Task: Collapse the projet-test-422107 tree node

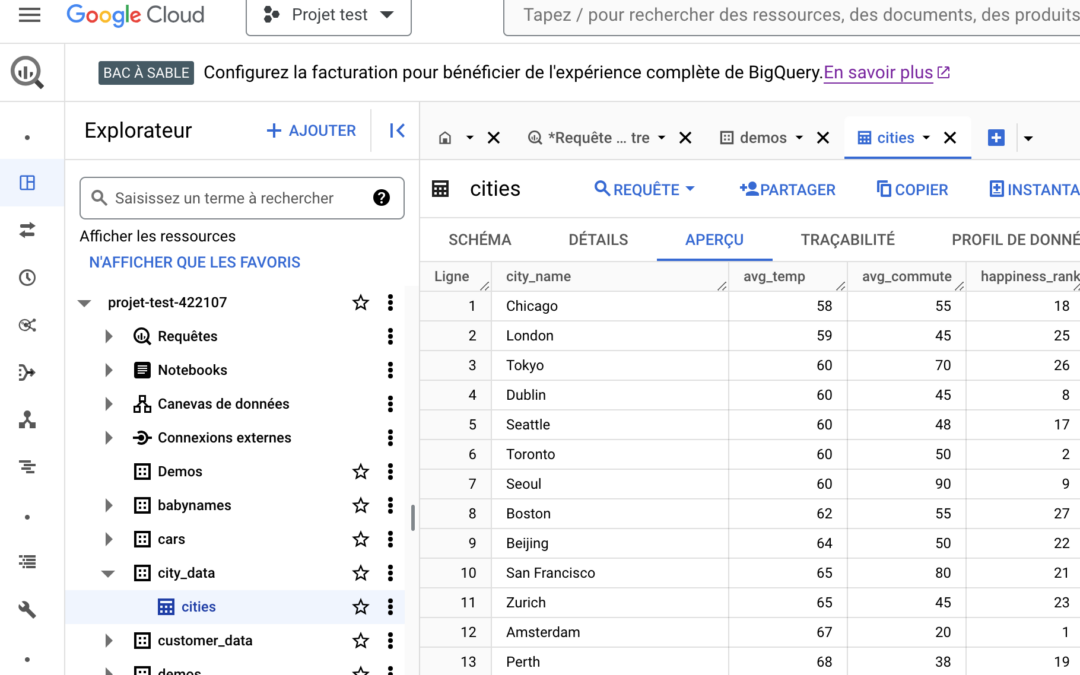Action: (x=85, y=303)
